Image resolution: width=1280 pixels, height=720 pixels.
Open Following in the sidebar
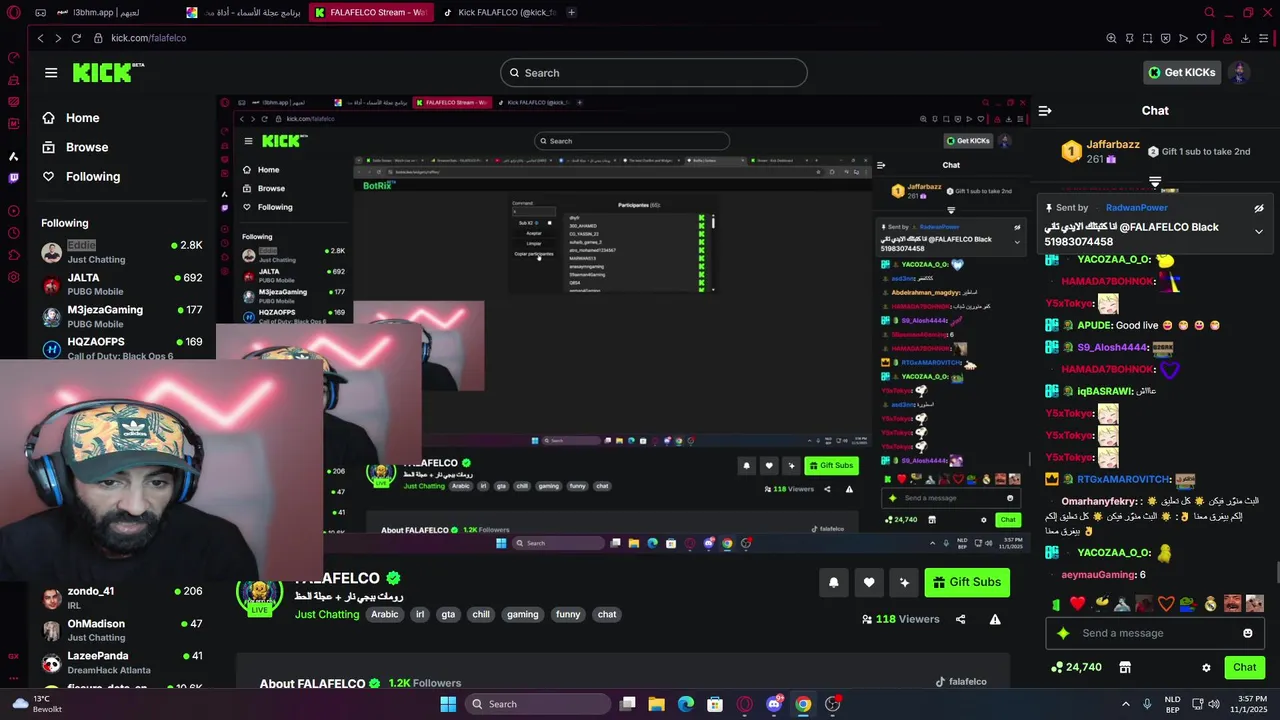[x=81, y=176]
